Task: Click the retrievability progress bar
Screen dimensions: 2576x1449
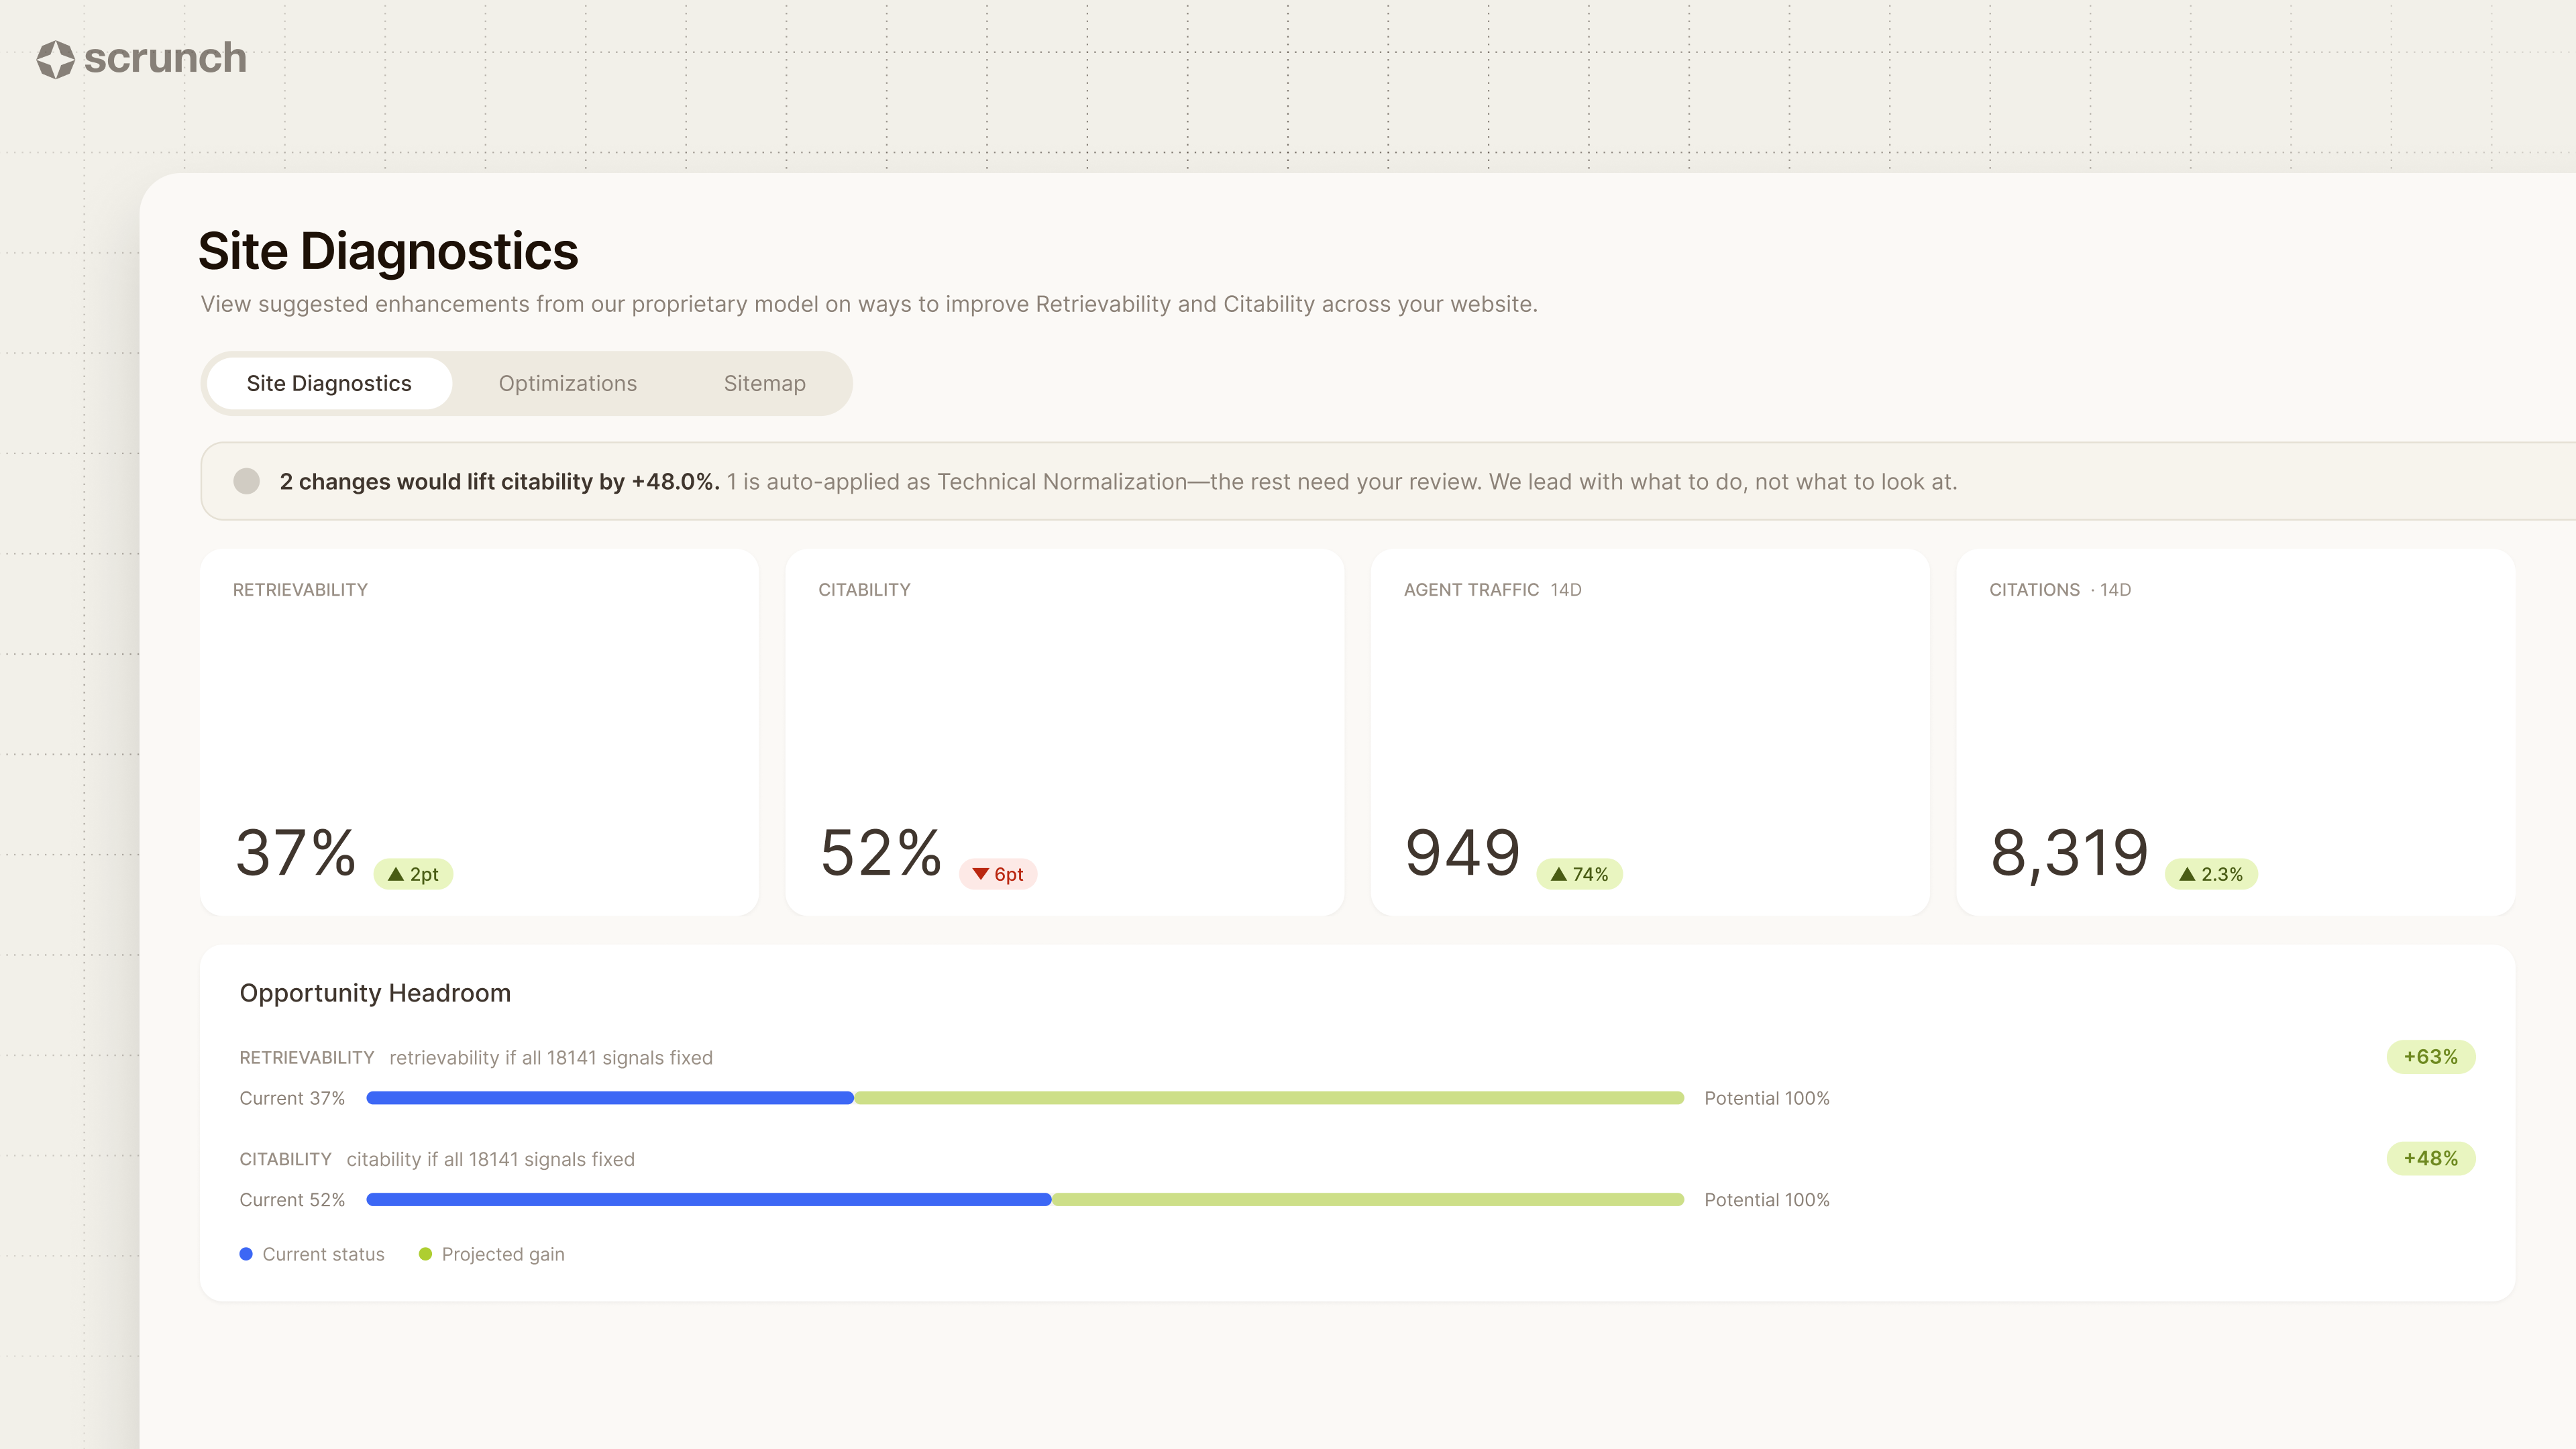Action: click(x=1026, y=1098)
